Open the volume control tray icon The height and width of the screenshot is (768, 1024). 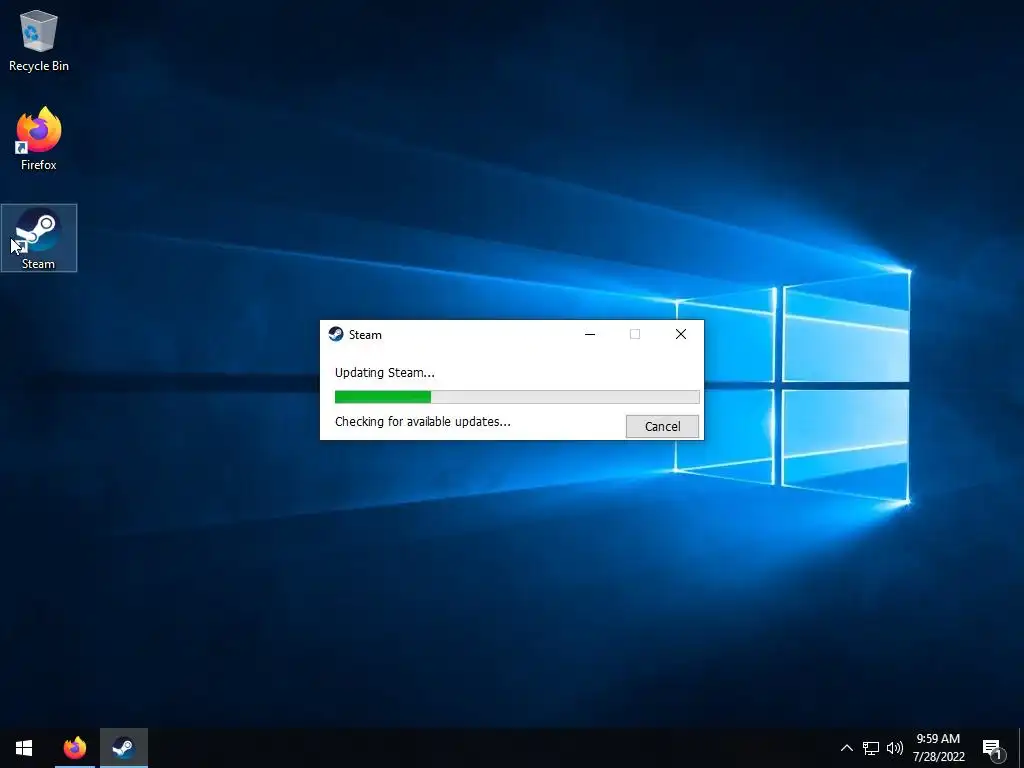895,748
